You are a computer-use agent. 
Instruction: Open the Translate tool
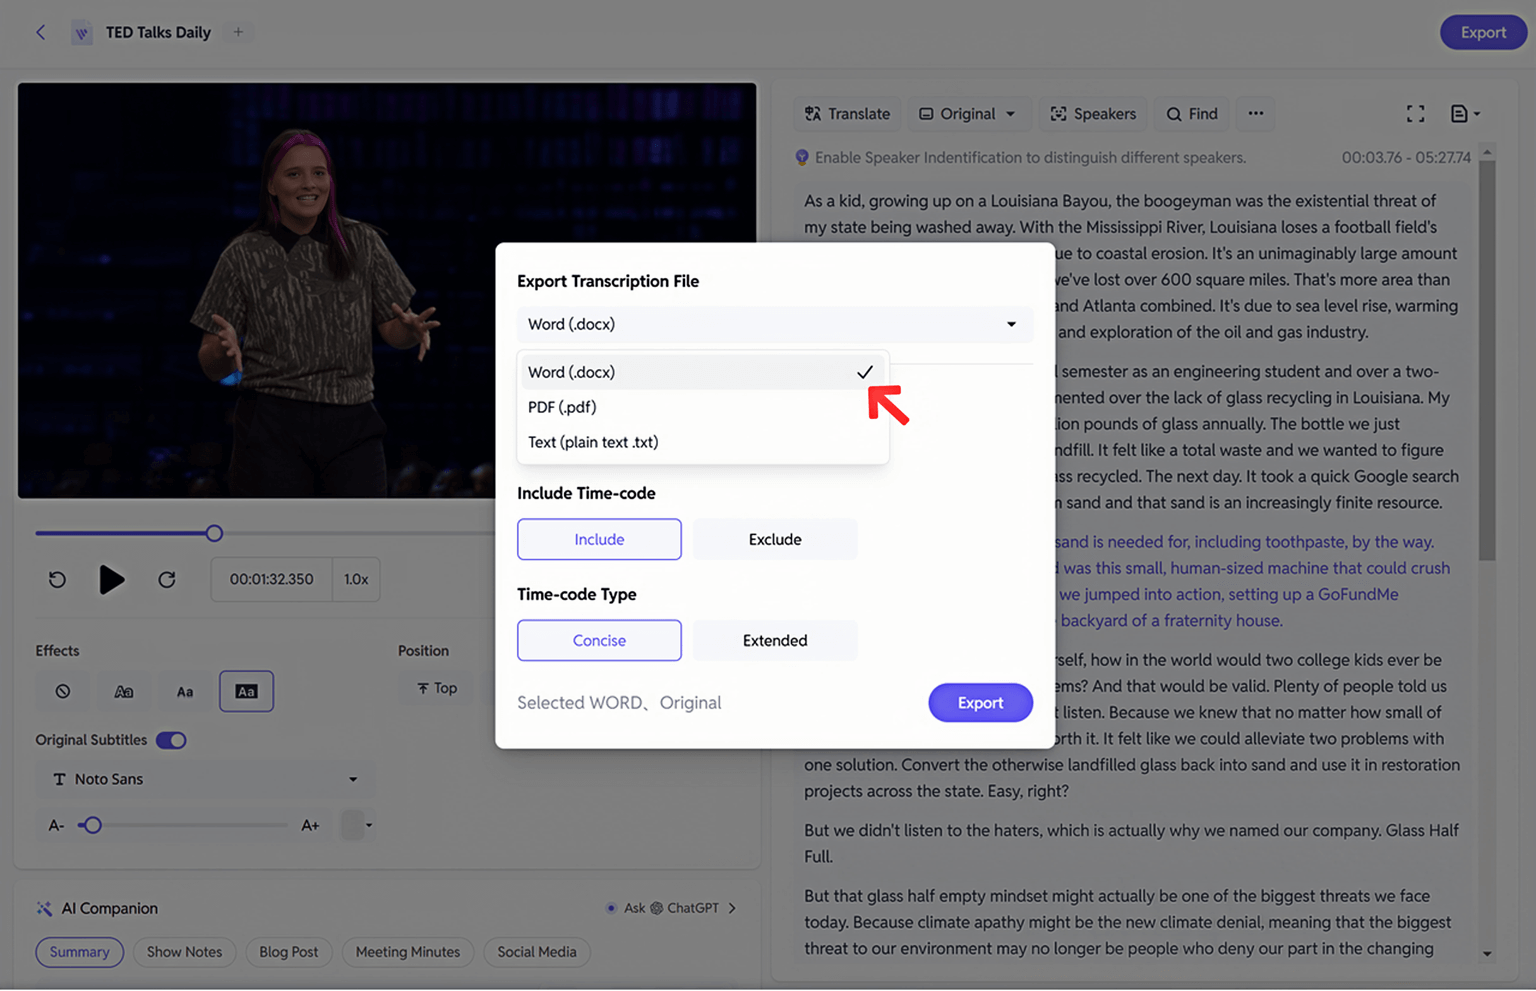click(x=848, y=114)
